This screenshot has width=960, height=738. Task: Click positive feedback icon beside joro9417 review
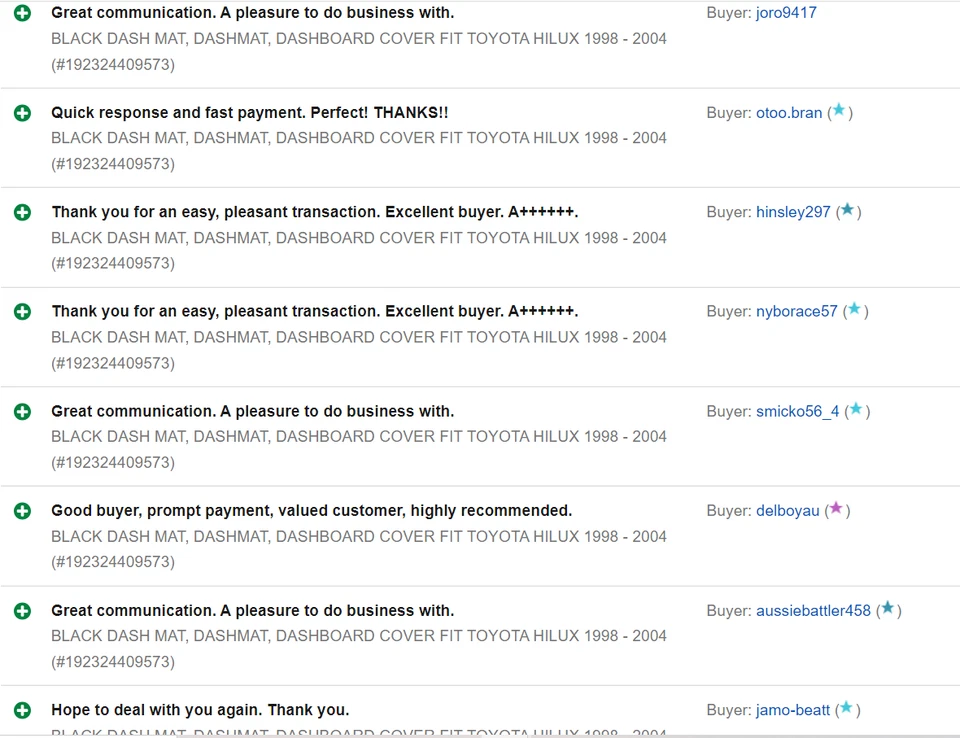(22, 13)
